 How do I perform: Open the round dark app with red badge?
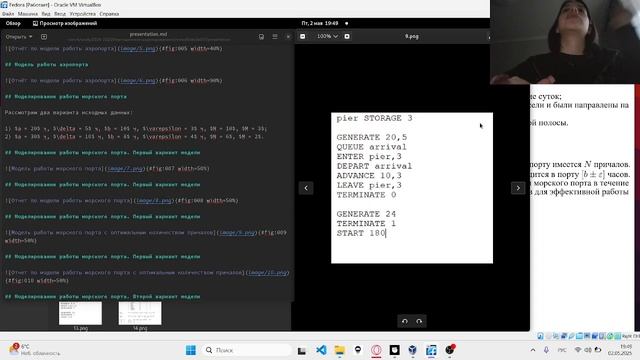450,350
